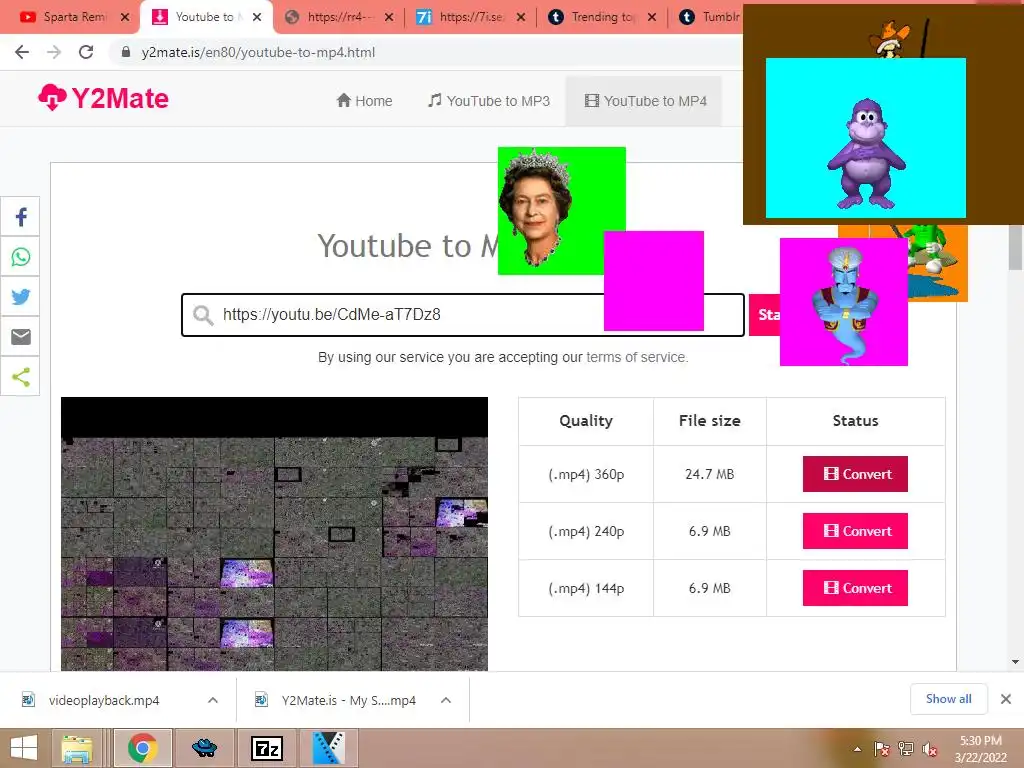The image size is (1024, 768).
Task: Open Home navigation item
Action: pos(364,101)
